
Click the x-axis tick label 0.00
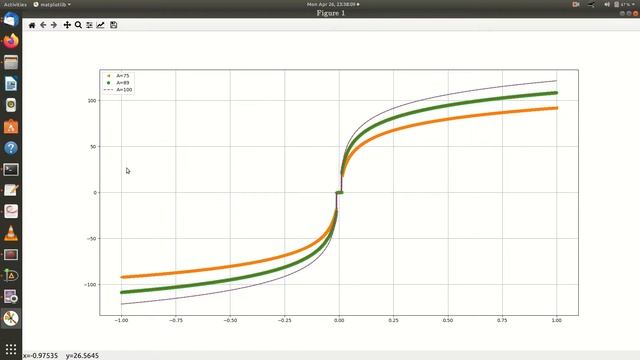coord(339,320)
